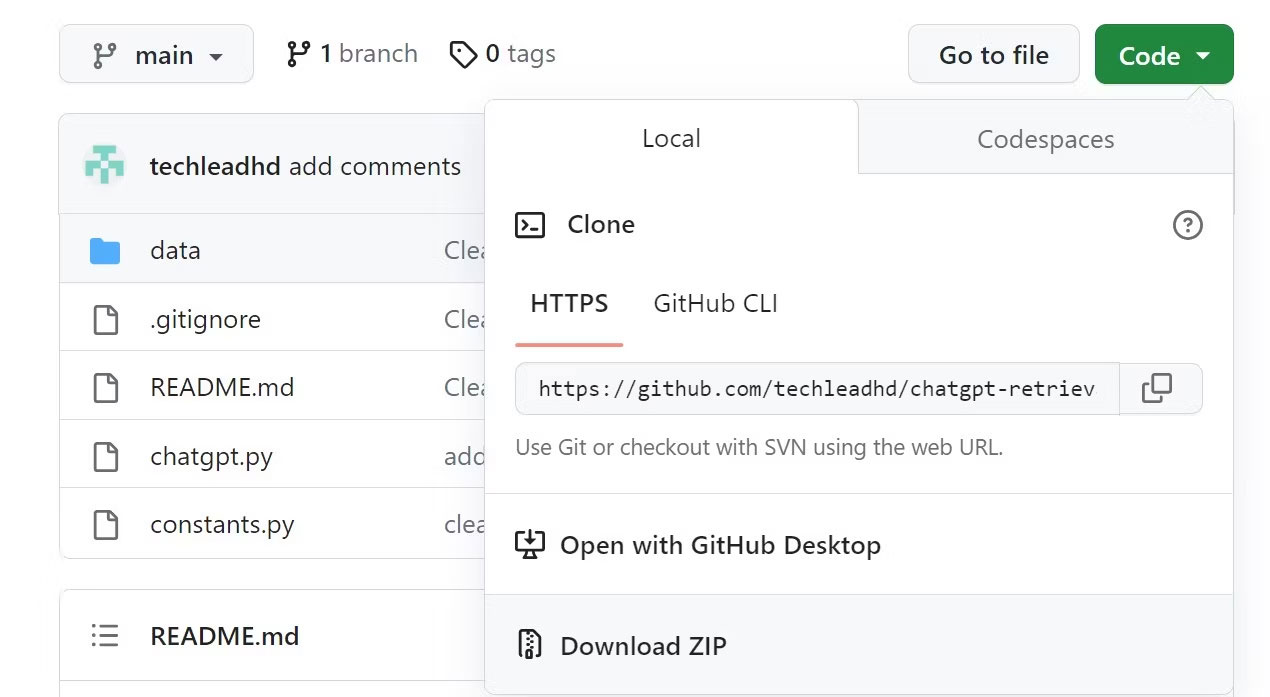Click the blue data folder icon
This screenshot has height=697, width=1270.
(105, 251)
